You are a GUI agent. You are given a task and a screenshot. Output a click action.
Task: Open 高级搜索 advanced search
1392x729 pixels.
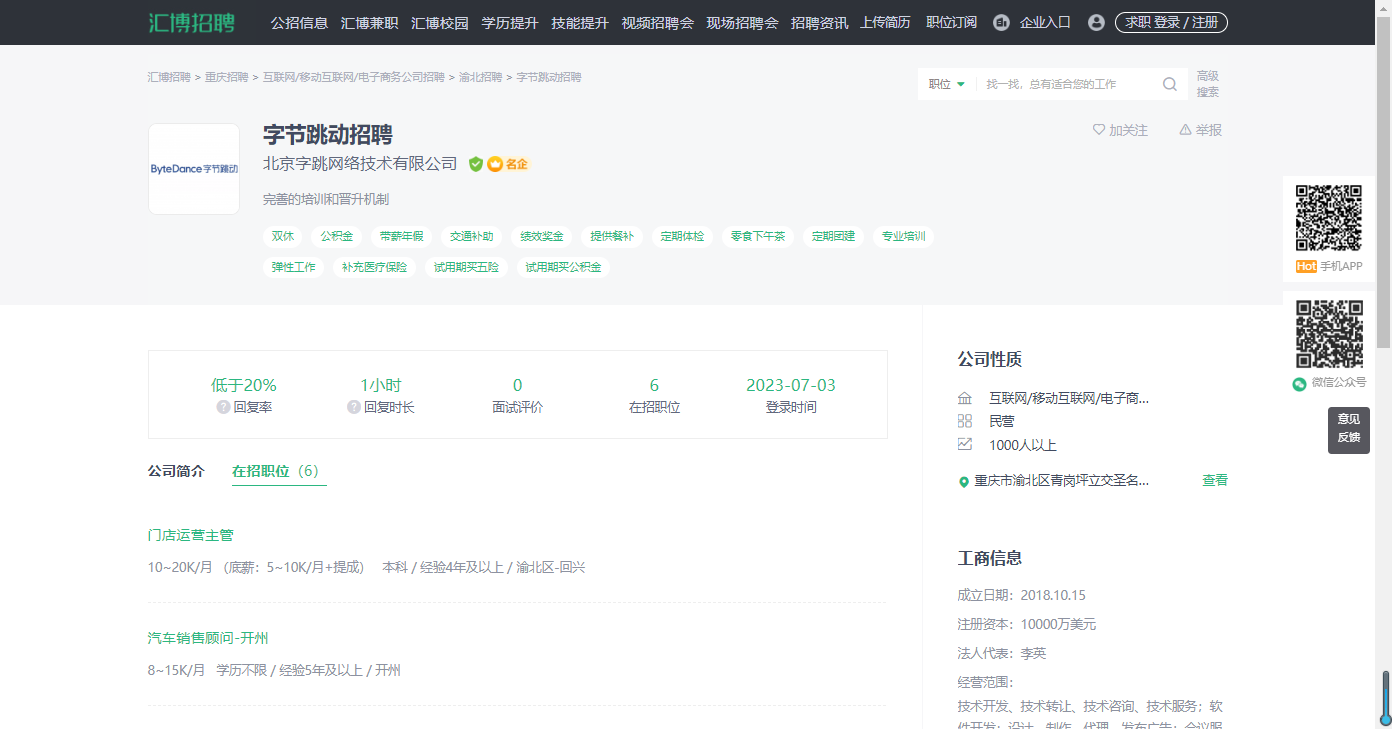(x=1208, y=84)
